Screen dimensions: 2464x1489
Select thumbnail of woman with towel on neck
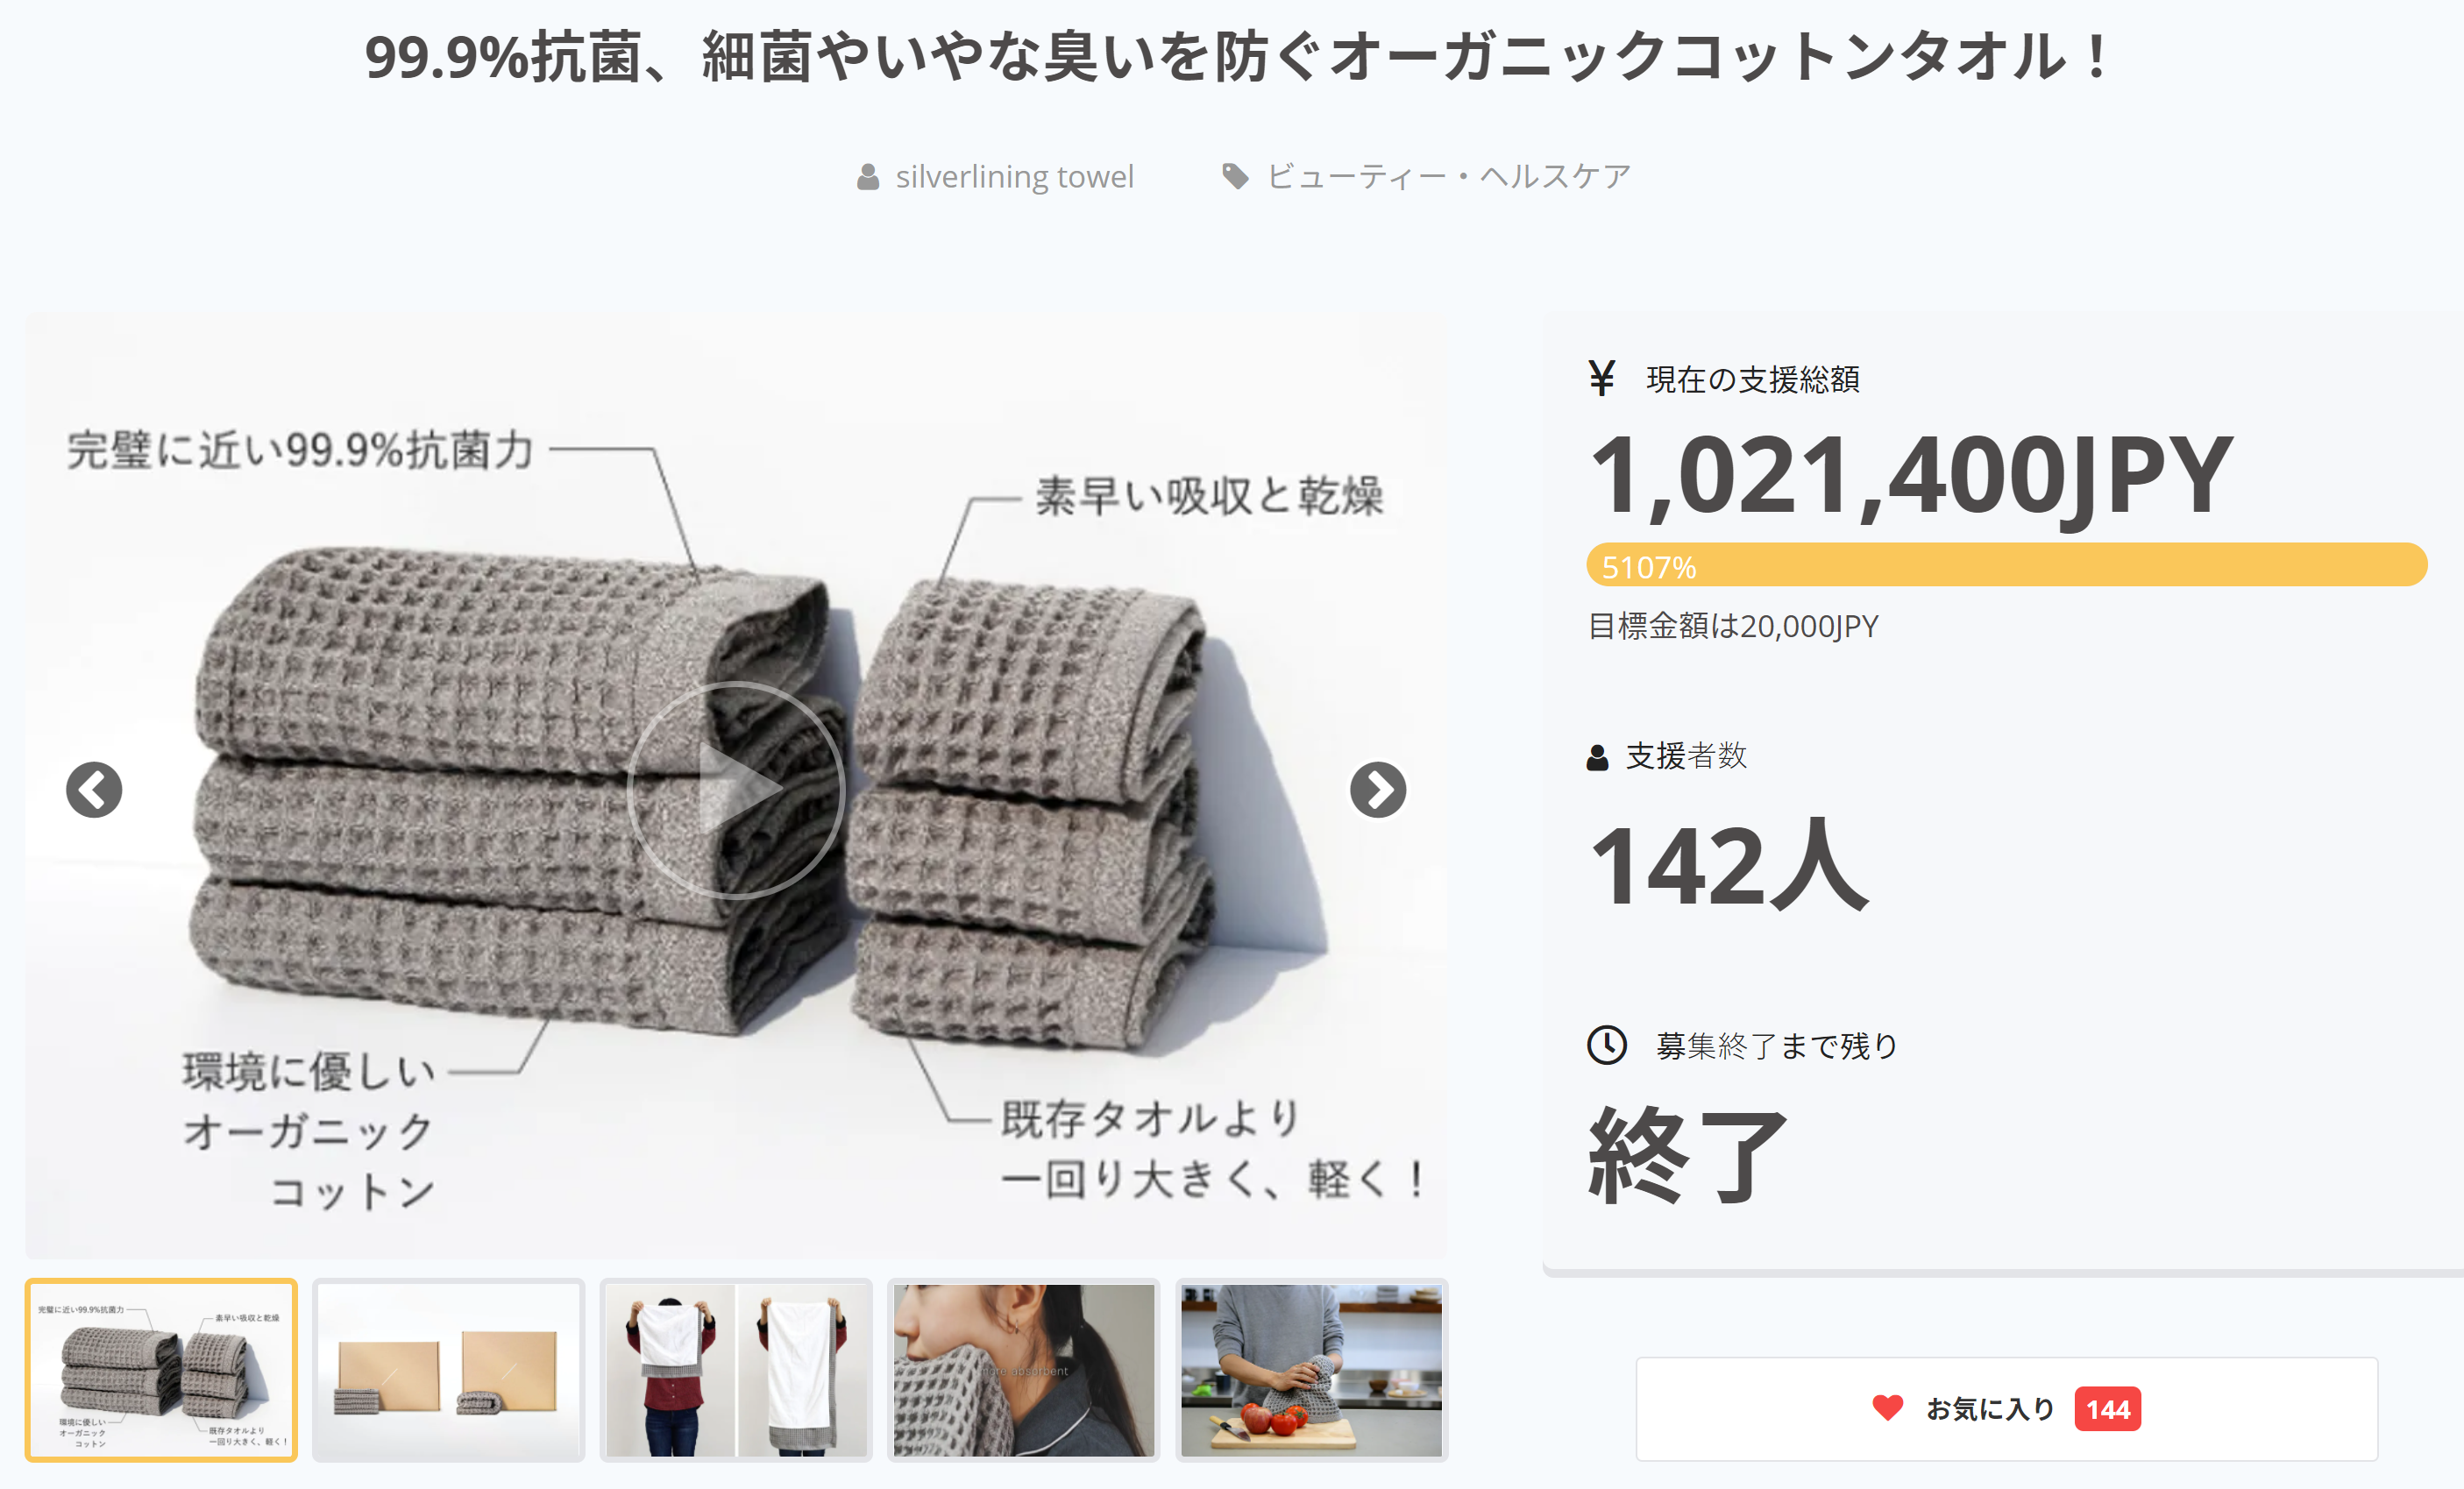click(1023, 1369)
